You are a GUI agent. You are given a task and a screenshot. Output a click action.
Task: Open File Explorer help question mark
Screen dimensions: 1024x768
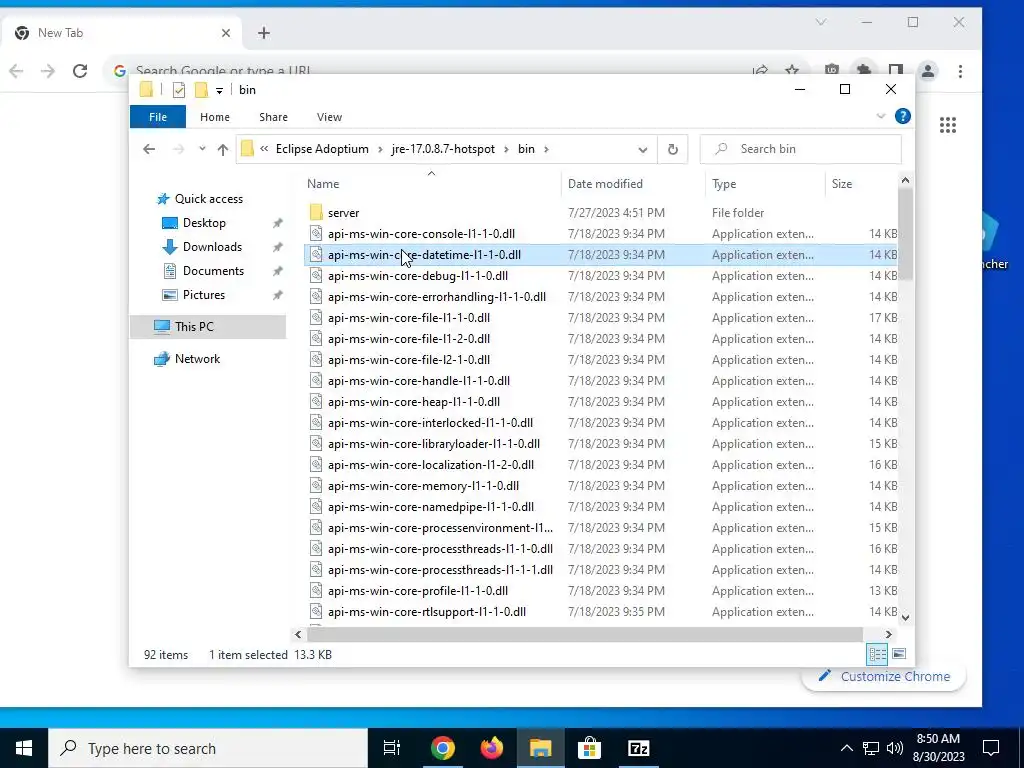click(903, 116)
